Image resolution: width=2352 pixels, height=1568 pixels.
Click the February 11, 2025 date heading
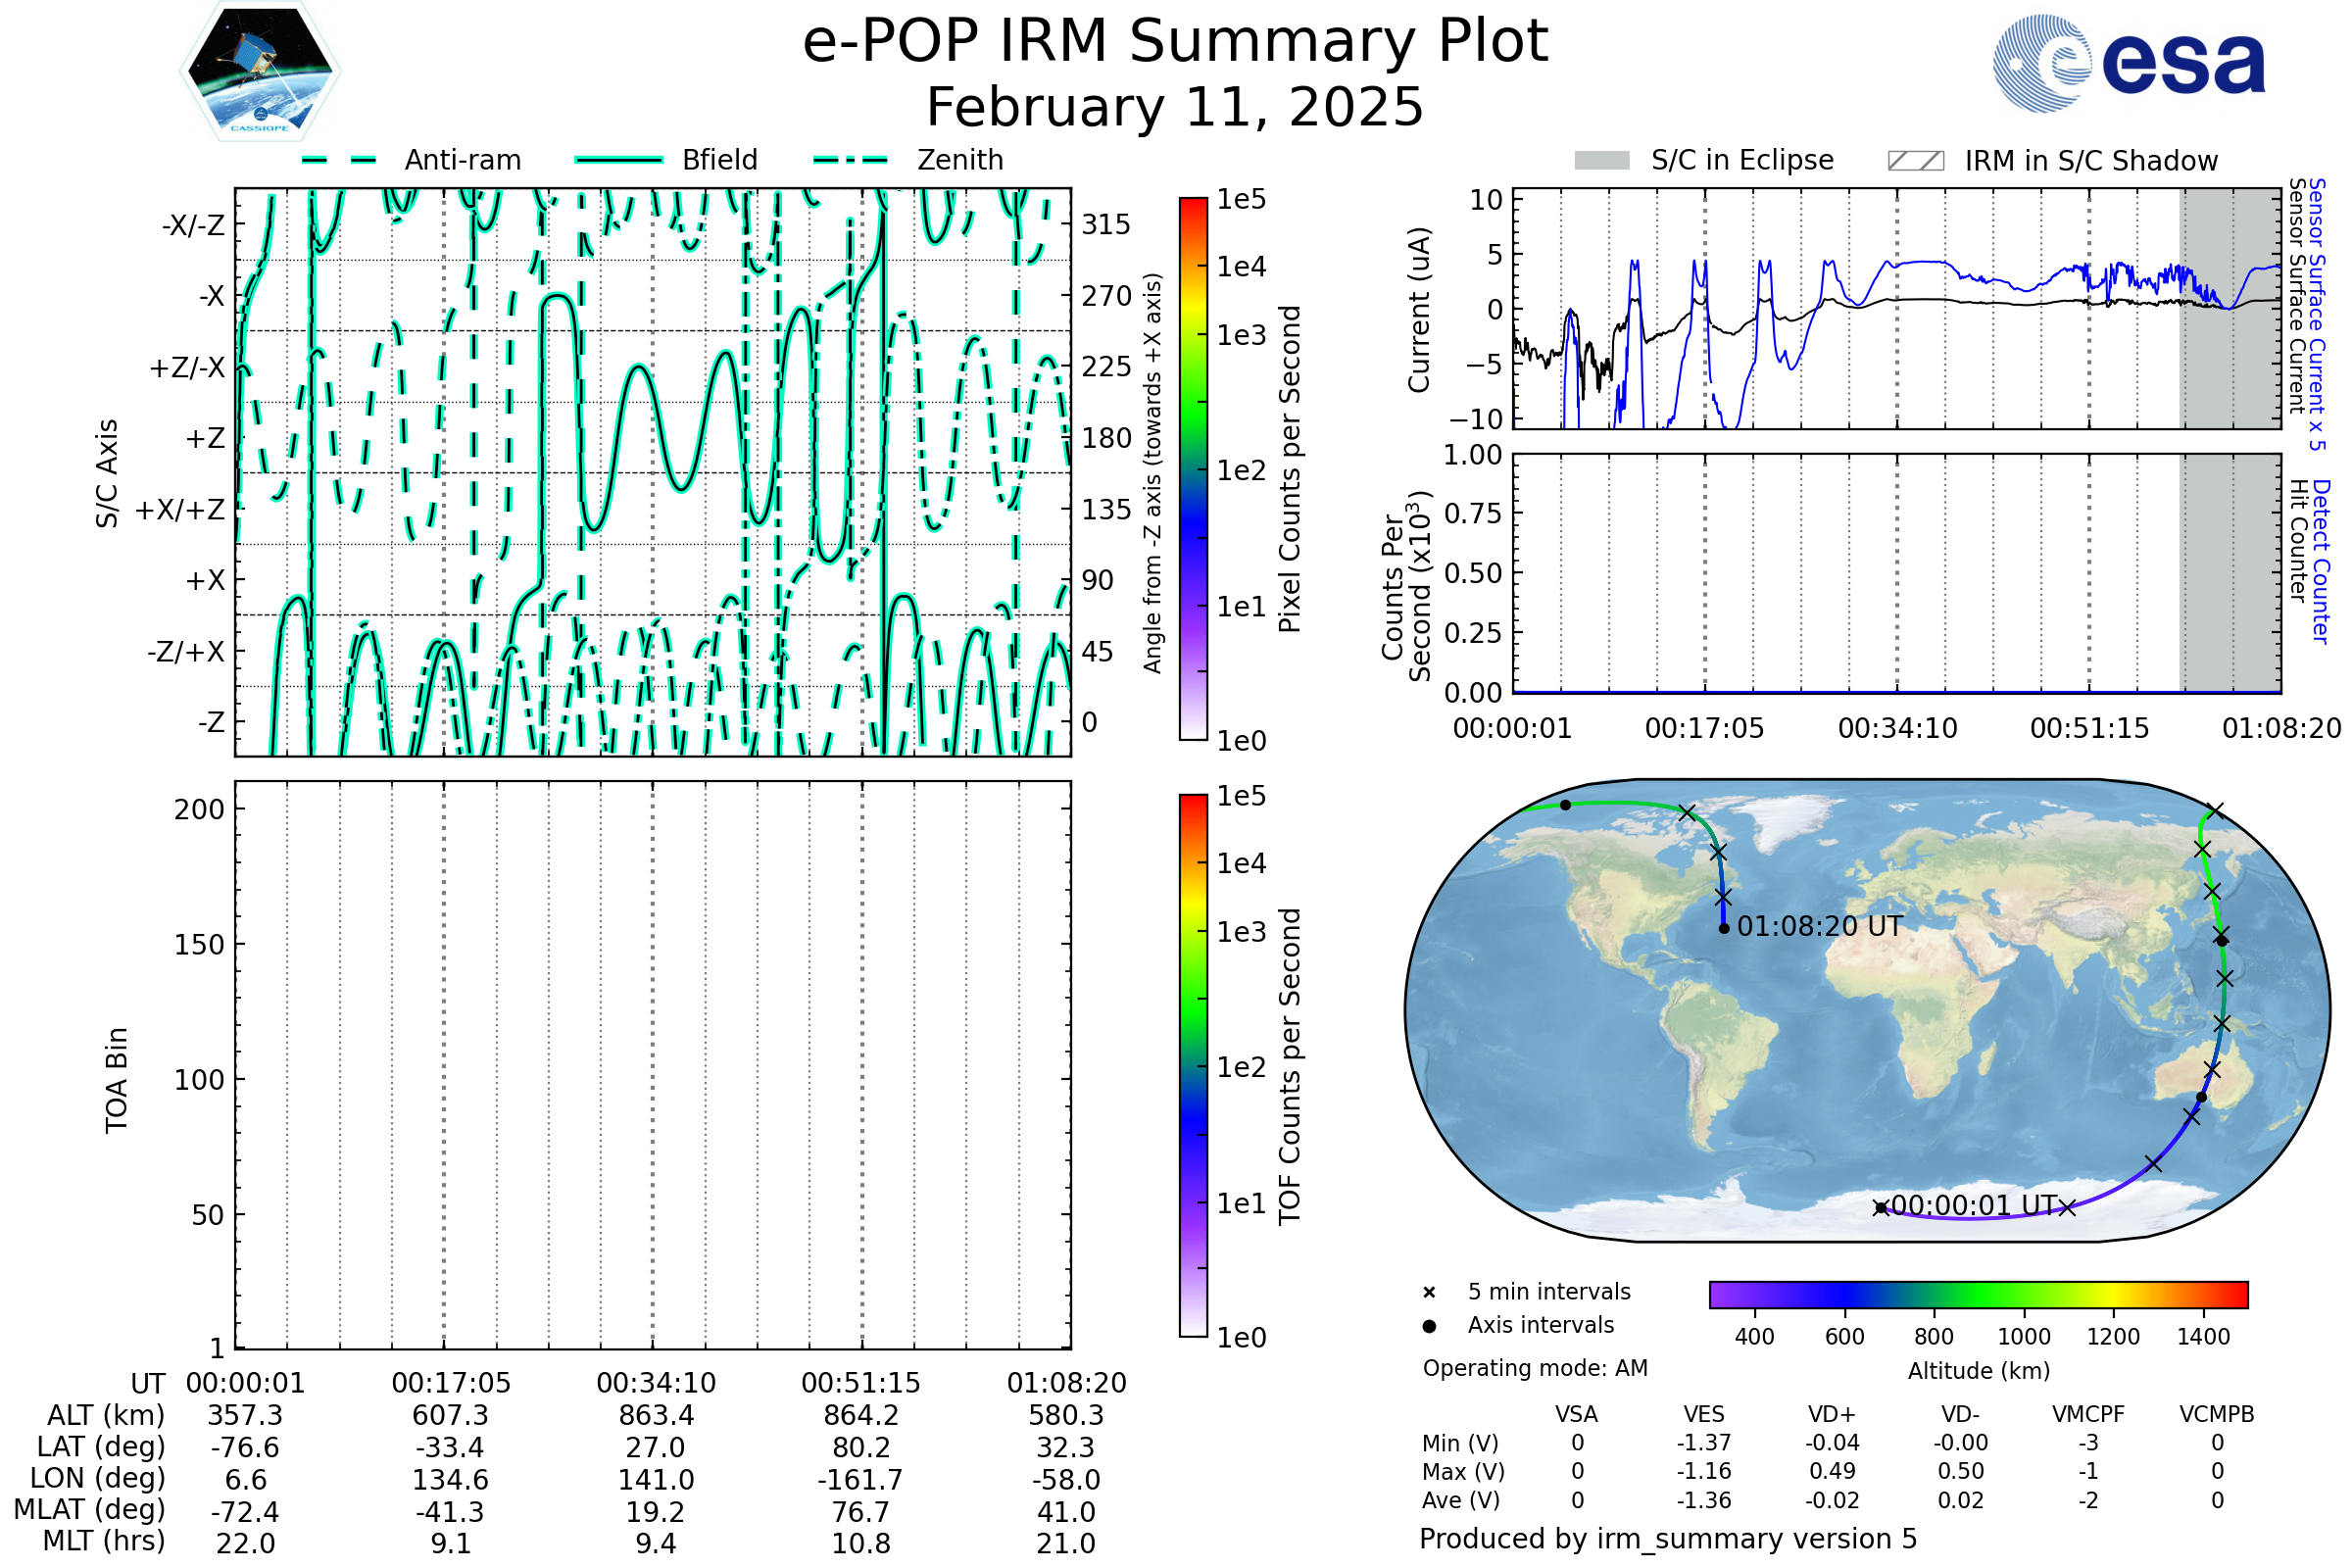pos(1175,108)
